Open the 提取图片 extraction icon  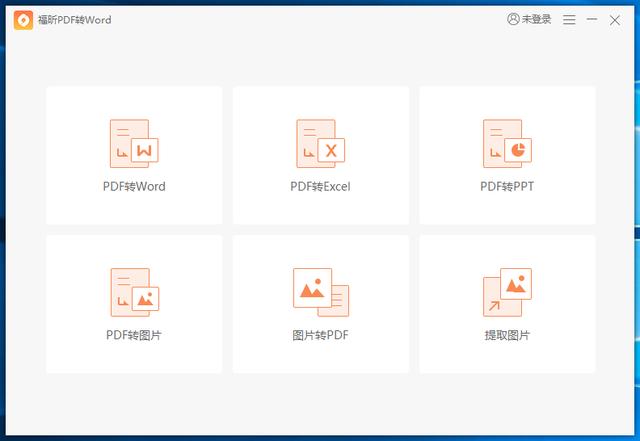pyautogui.click(x=507, y=292)
